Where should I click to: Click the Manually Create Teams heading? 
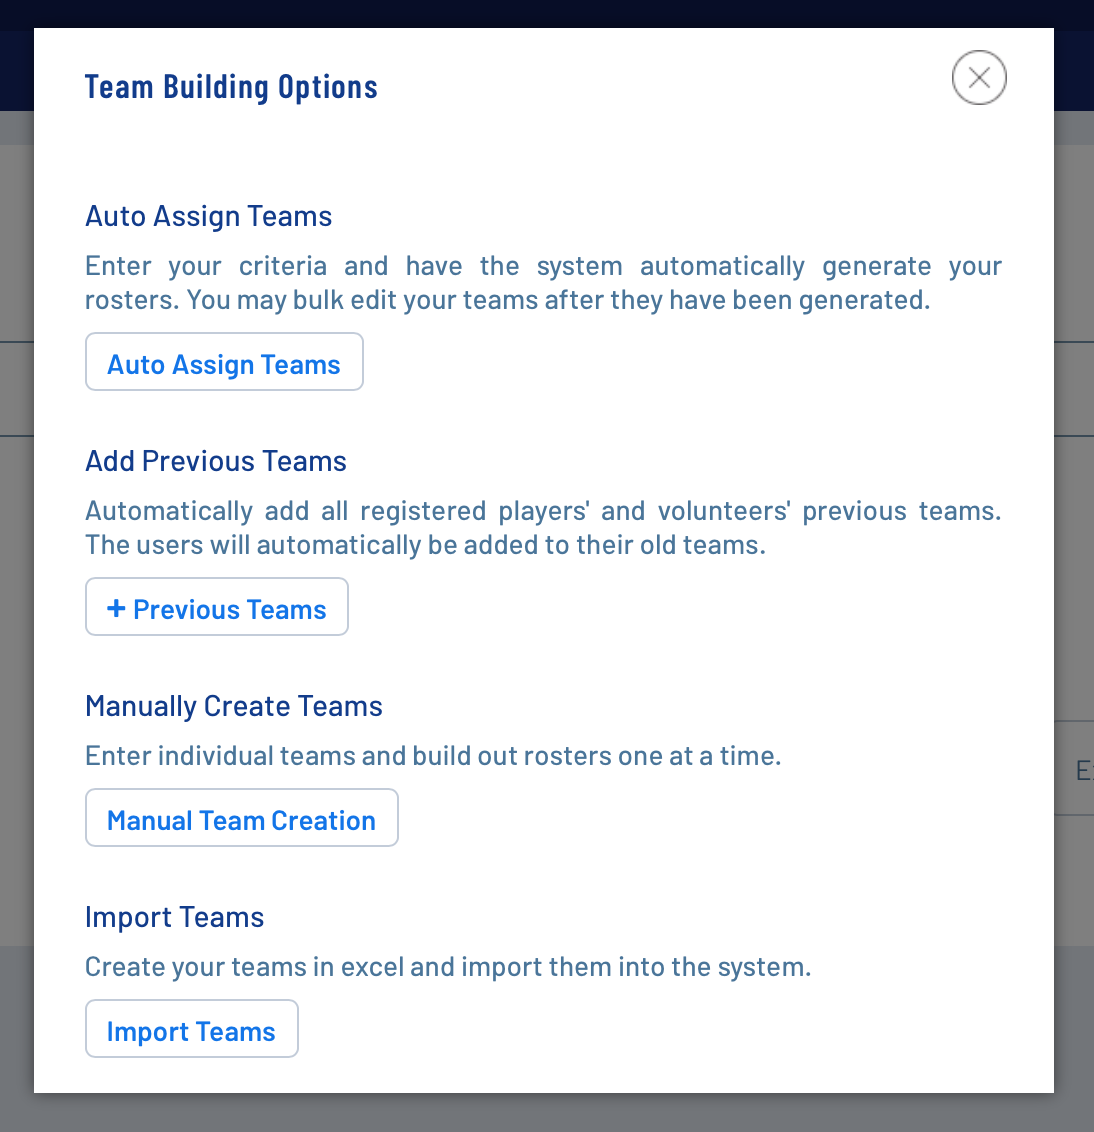click(233, 706)
